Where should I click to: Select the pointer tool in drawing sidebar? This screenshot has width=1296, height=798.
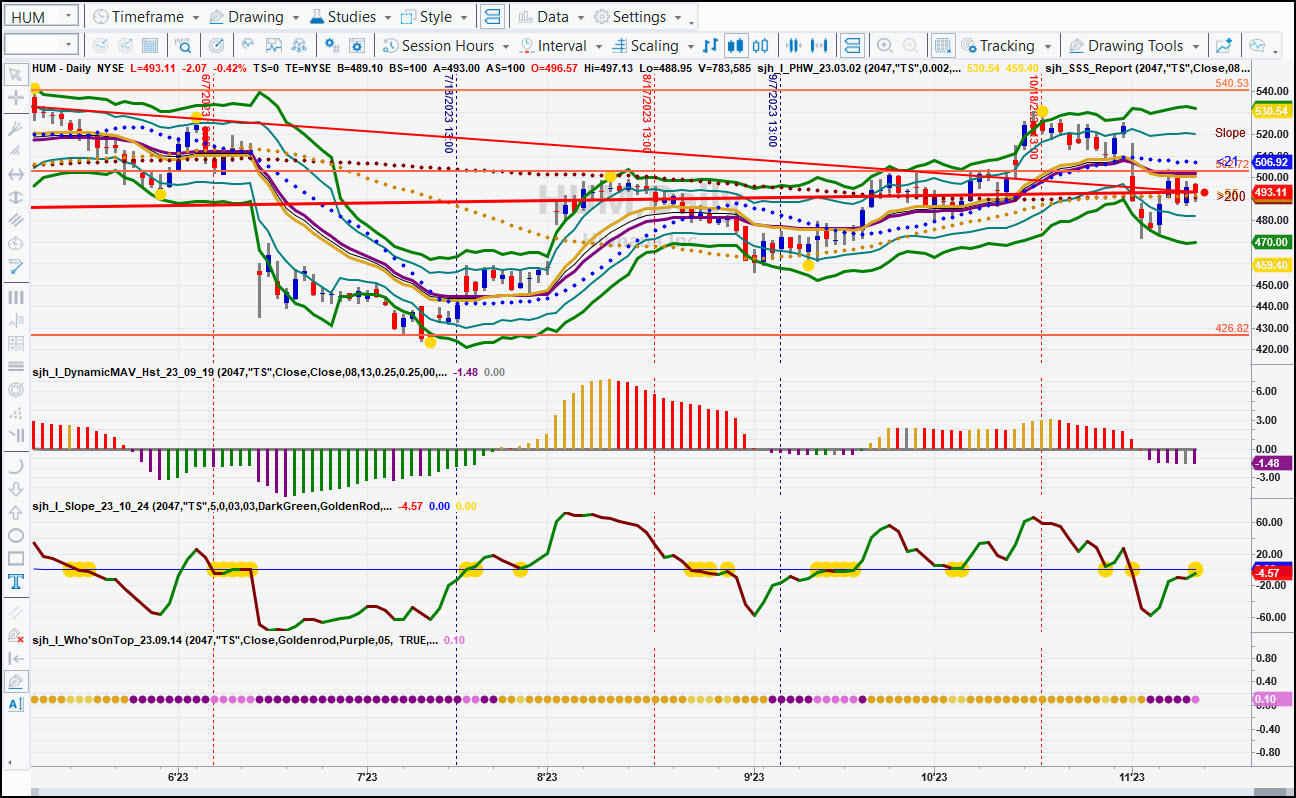click(15, 74)
